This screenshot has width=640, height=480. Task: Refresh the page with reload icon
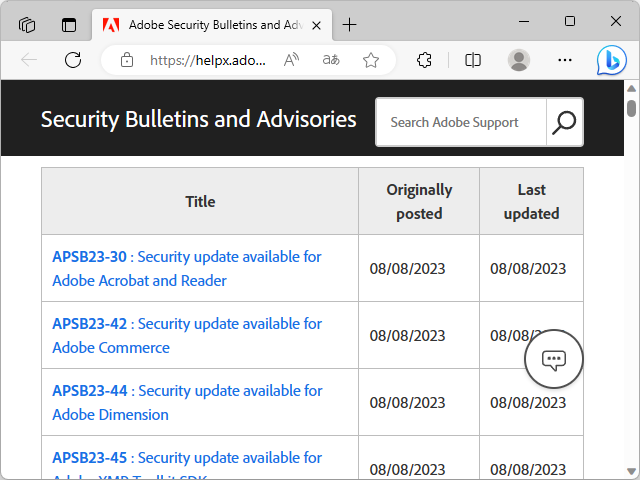click(73, 60)
